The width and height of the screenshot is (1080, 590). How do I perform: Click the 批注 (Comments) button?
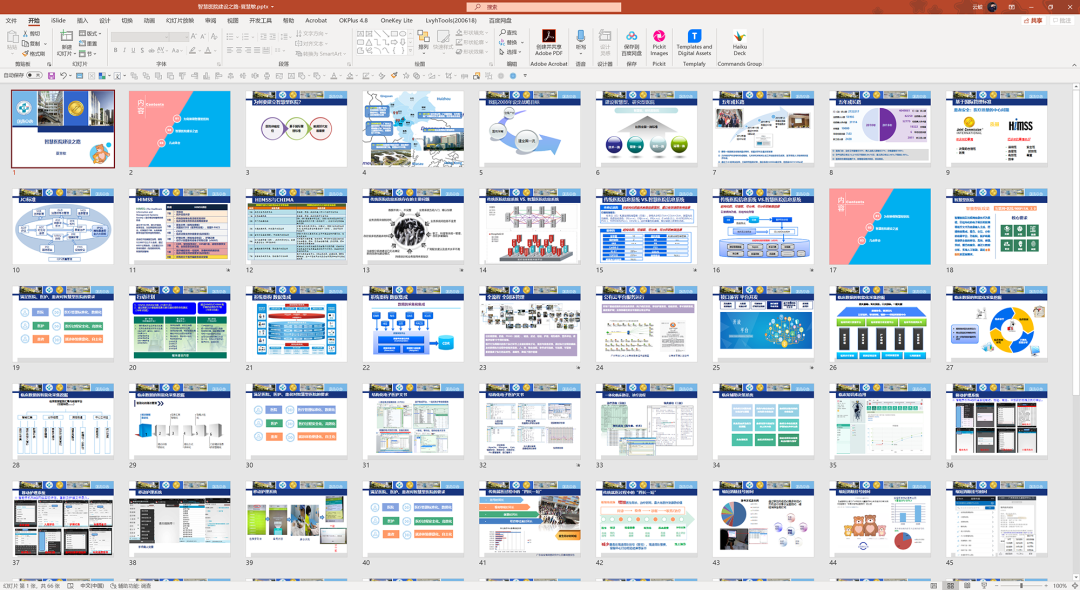1061,21
